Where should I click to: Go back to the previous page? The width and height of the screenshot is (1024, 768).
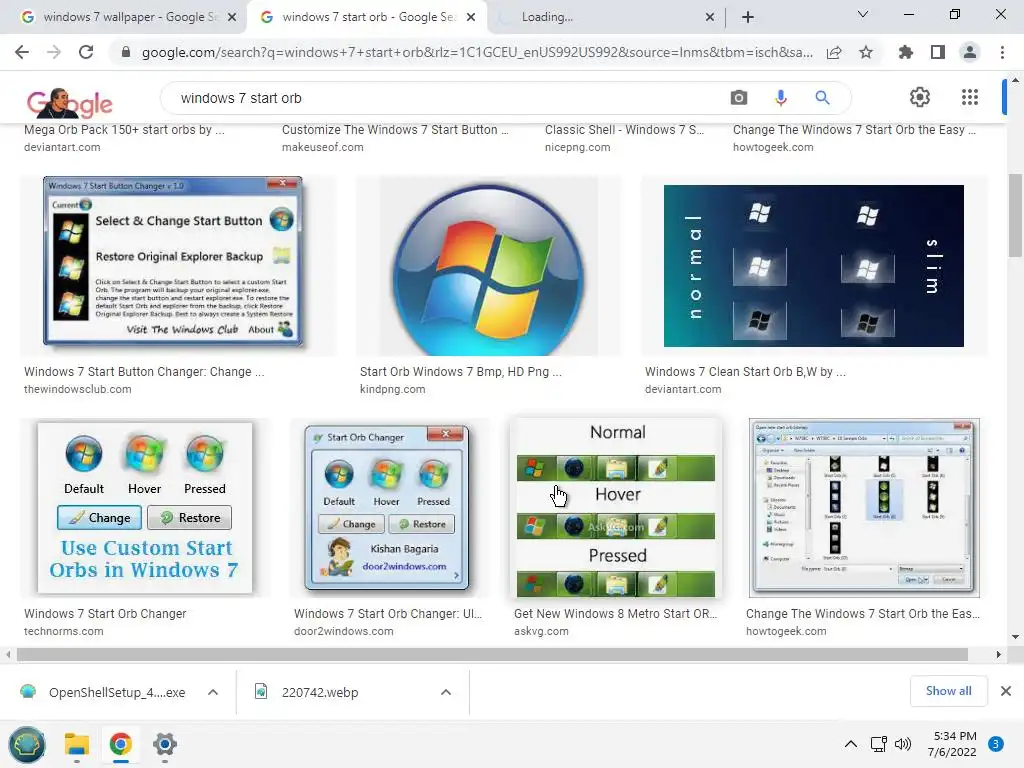point(22,52)
